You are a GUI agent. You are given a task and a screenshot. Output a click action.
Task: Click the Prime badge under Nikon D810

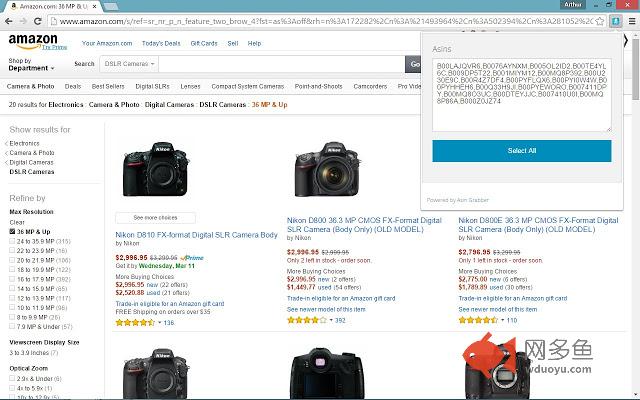(192, 258)
